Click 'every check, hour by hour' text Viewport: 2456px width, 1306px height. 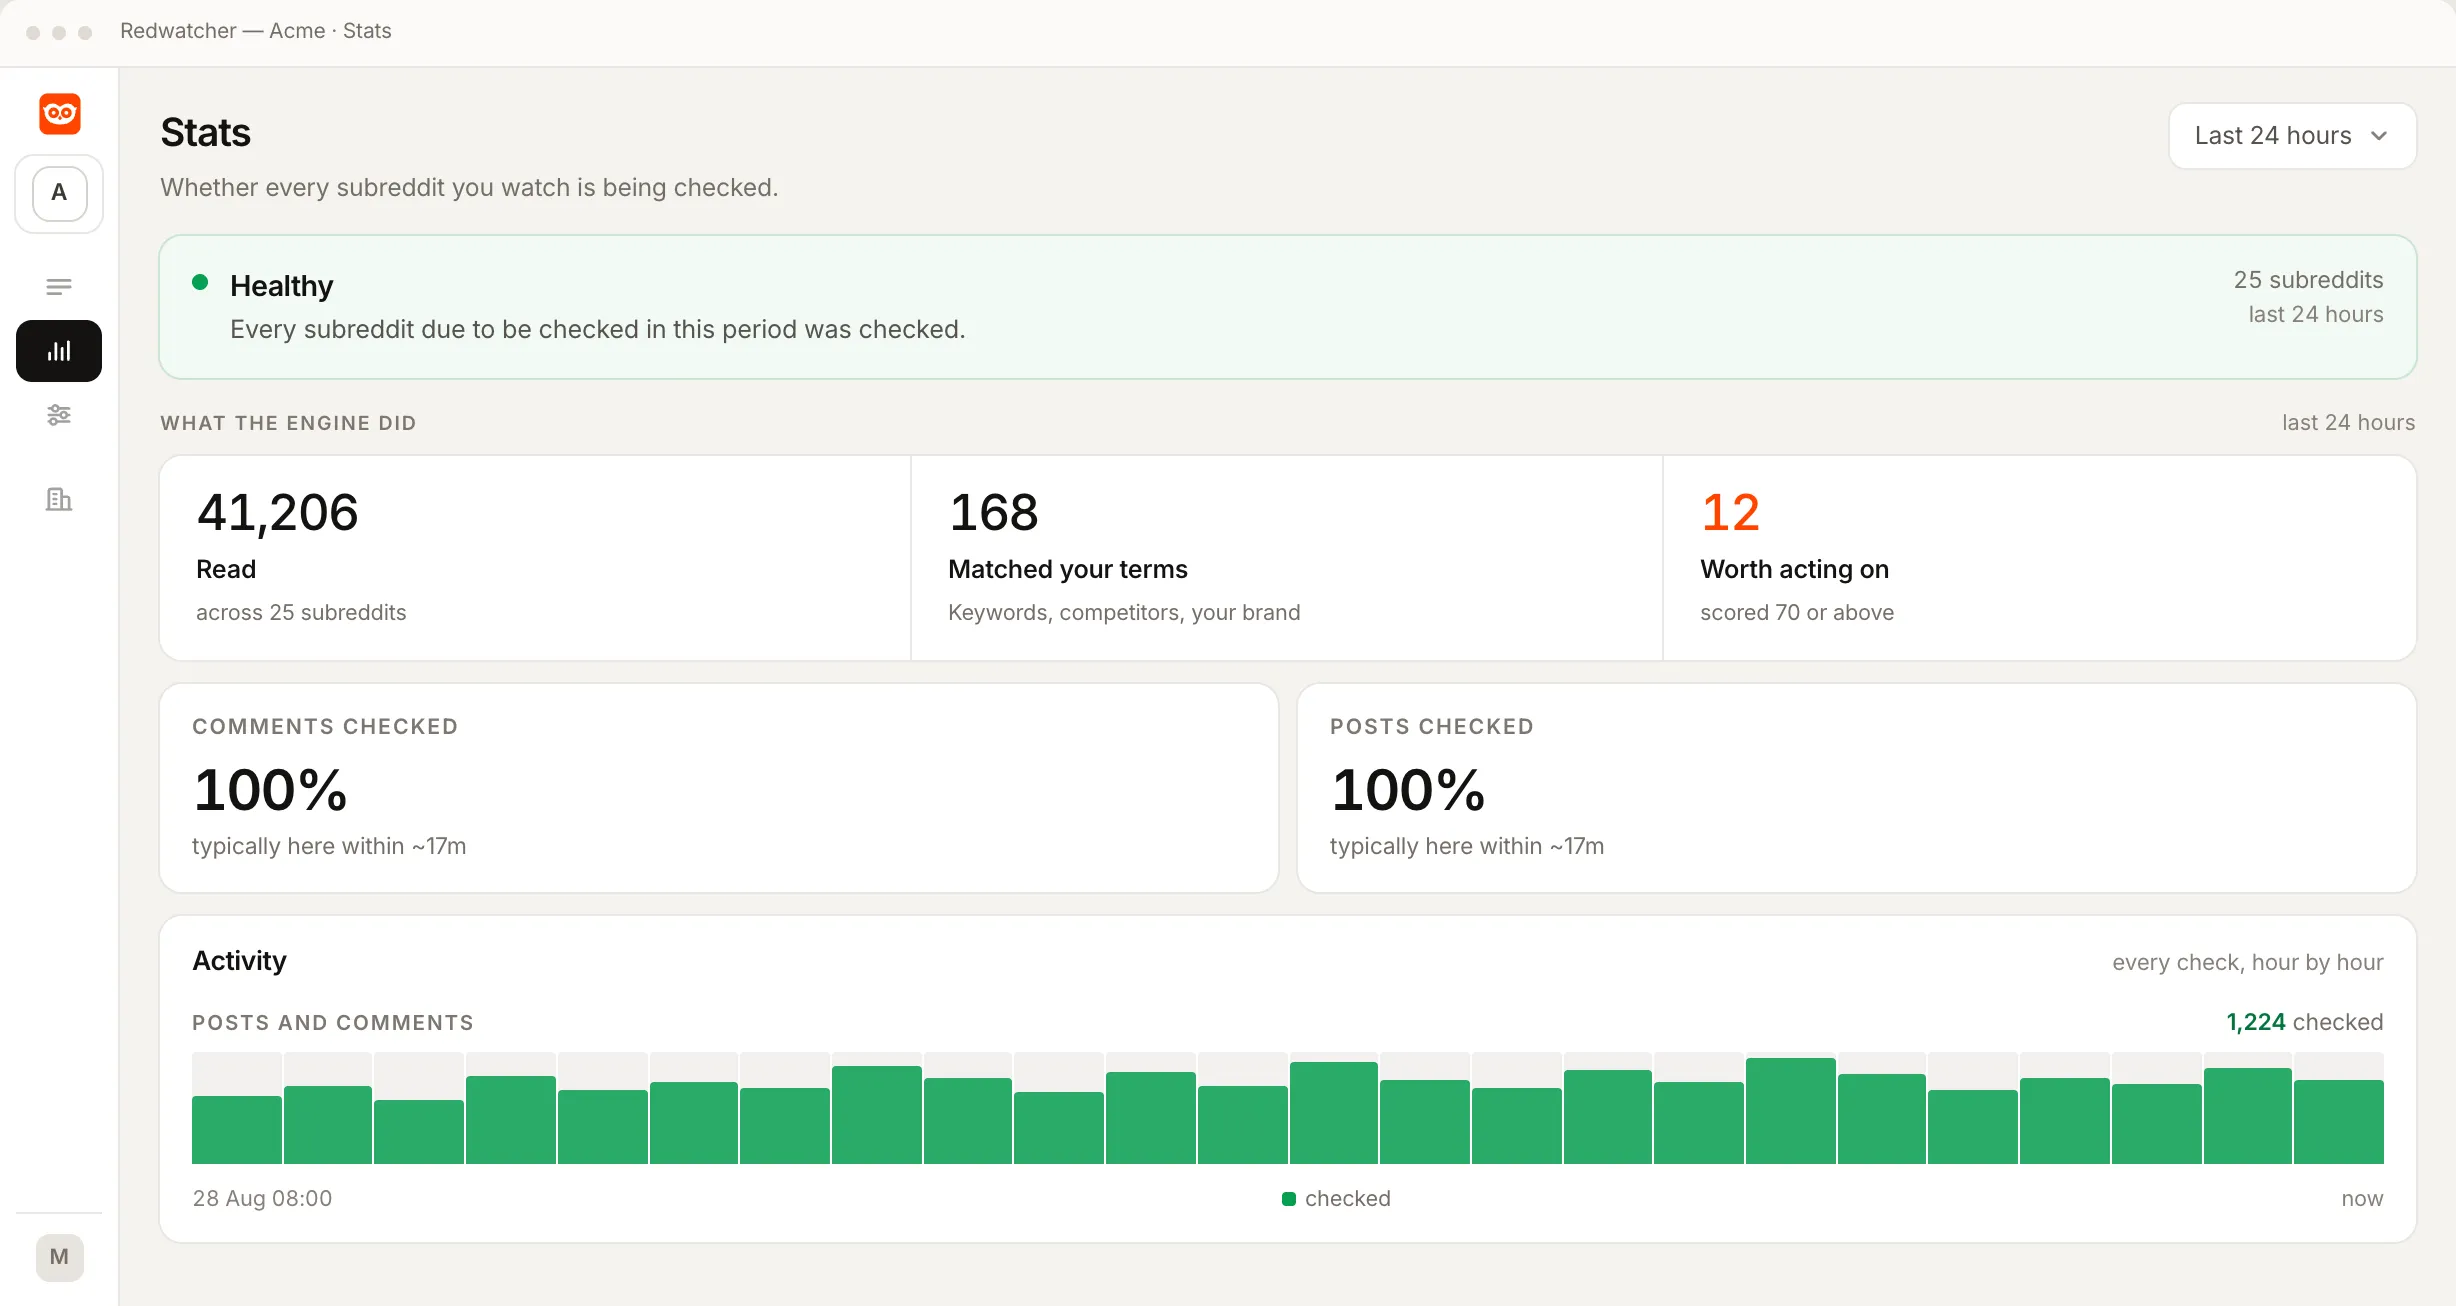pos(2247,962)
